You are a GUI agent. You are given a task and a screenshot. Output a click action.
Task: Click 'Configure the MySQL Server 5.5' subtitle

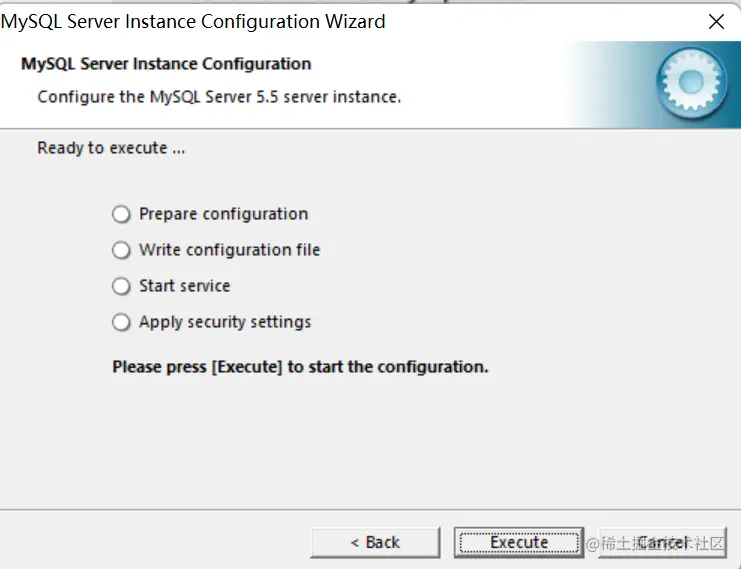point(219,97)
